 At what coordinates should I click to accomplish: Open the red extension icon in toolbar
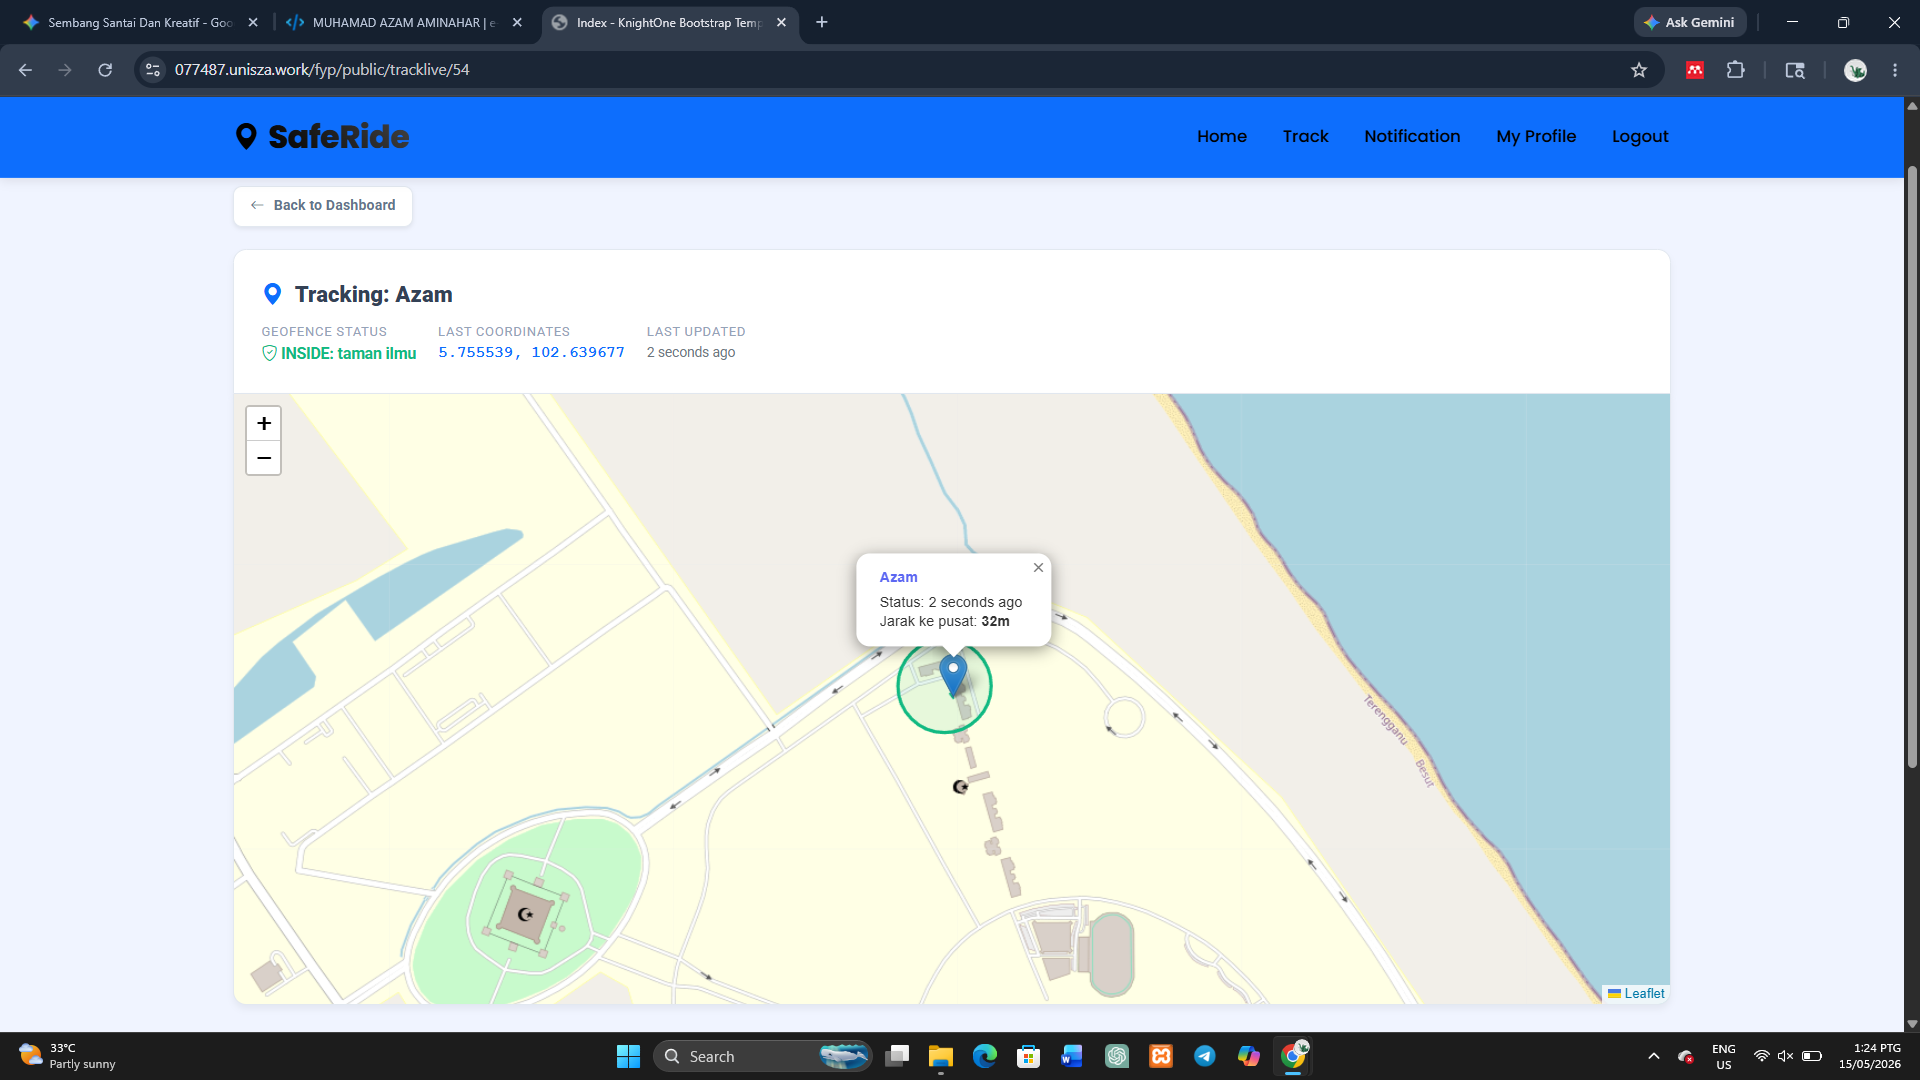click(1695, 70)
